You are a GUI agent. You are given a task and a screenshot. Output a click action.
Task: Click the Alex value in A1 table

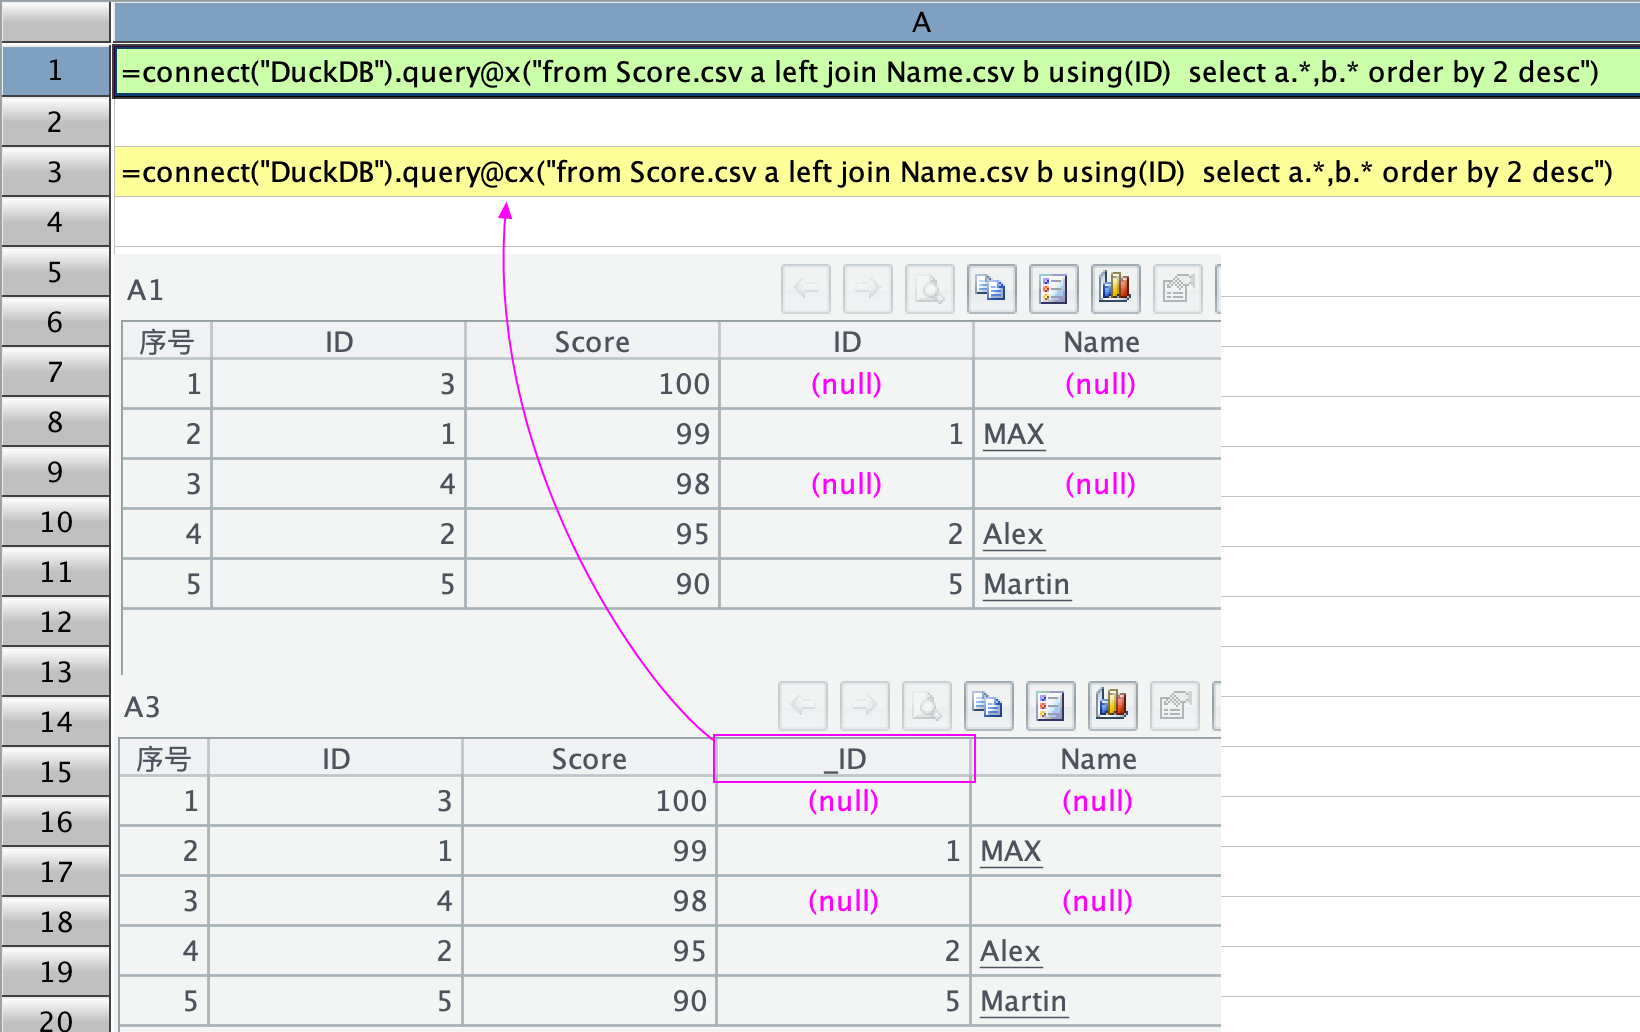click(1012, 534)
